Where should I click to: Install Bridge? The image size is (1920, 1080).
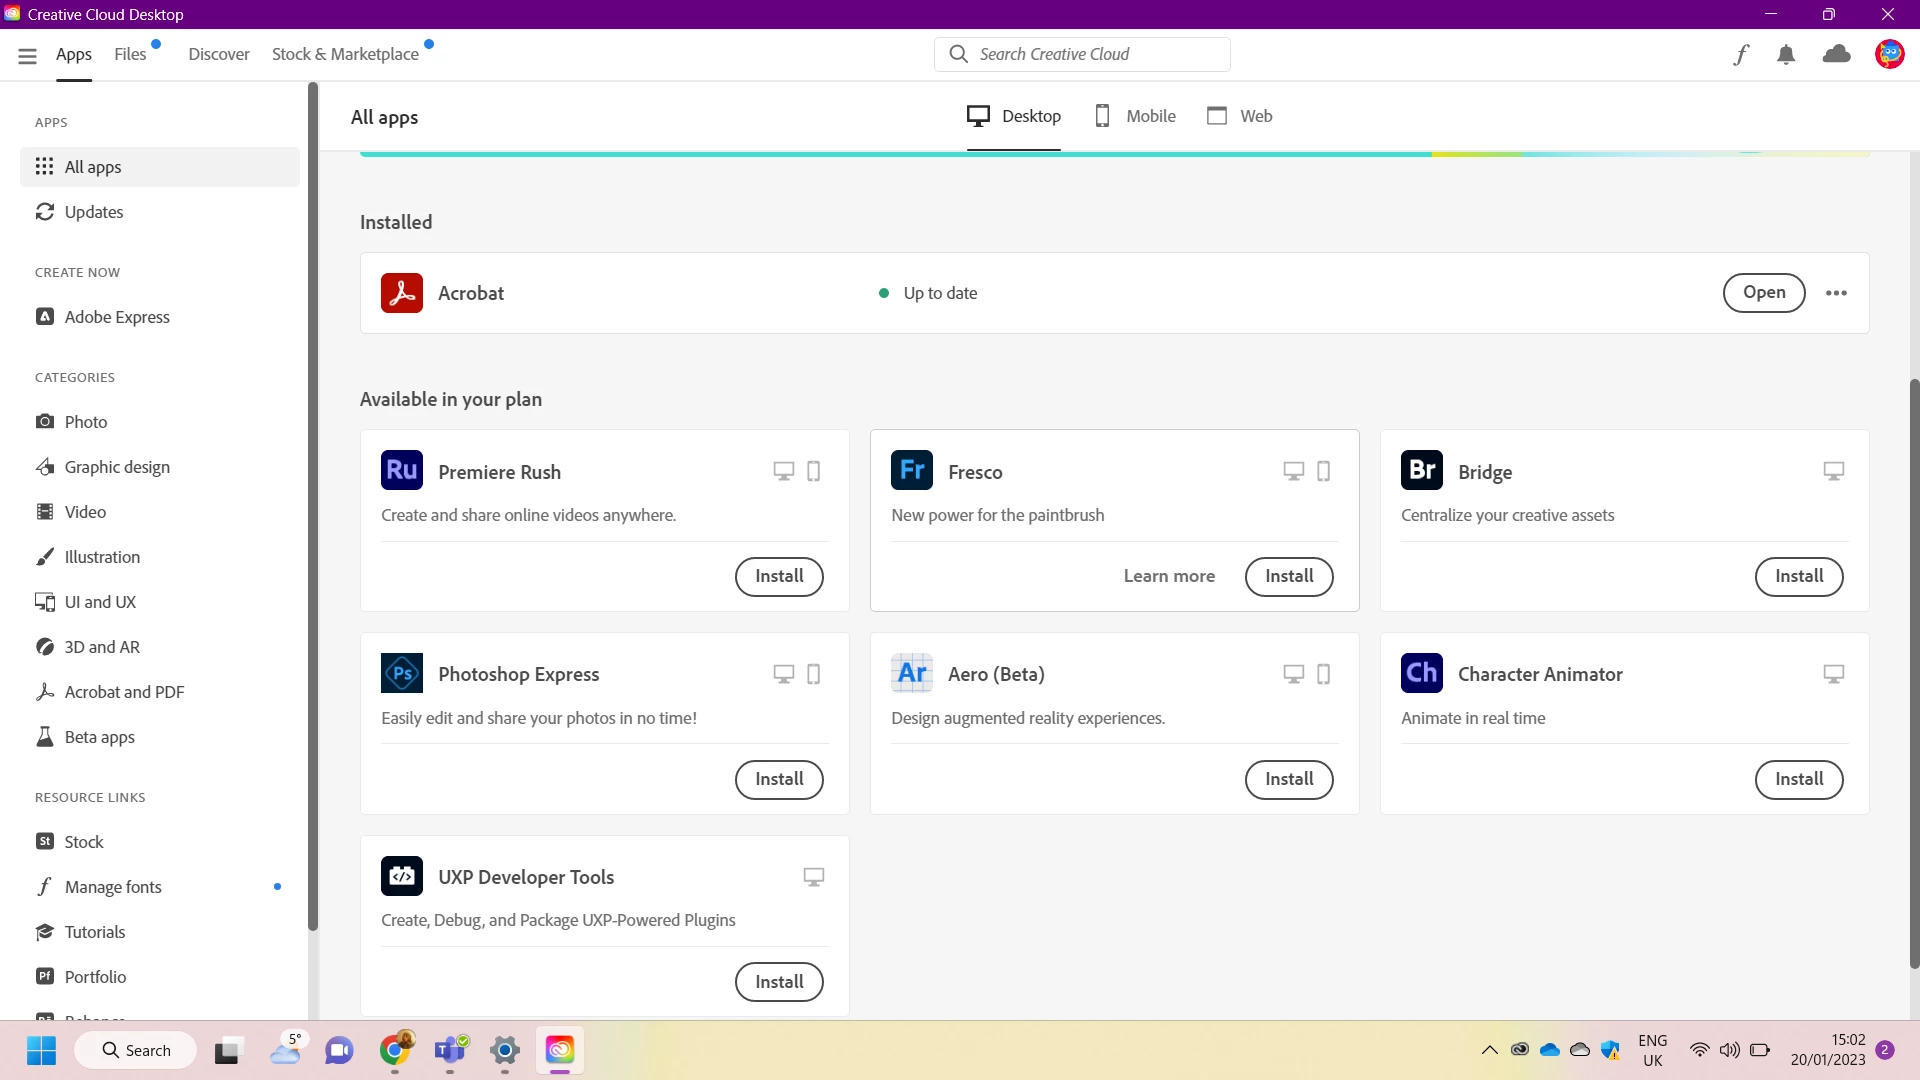pyautogui.click(x=1798, y=576)
